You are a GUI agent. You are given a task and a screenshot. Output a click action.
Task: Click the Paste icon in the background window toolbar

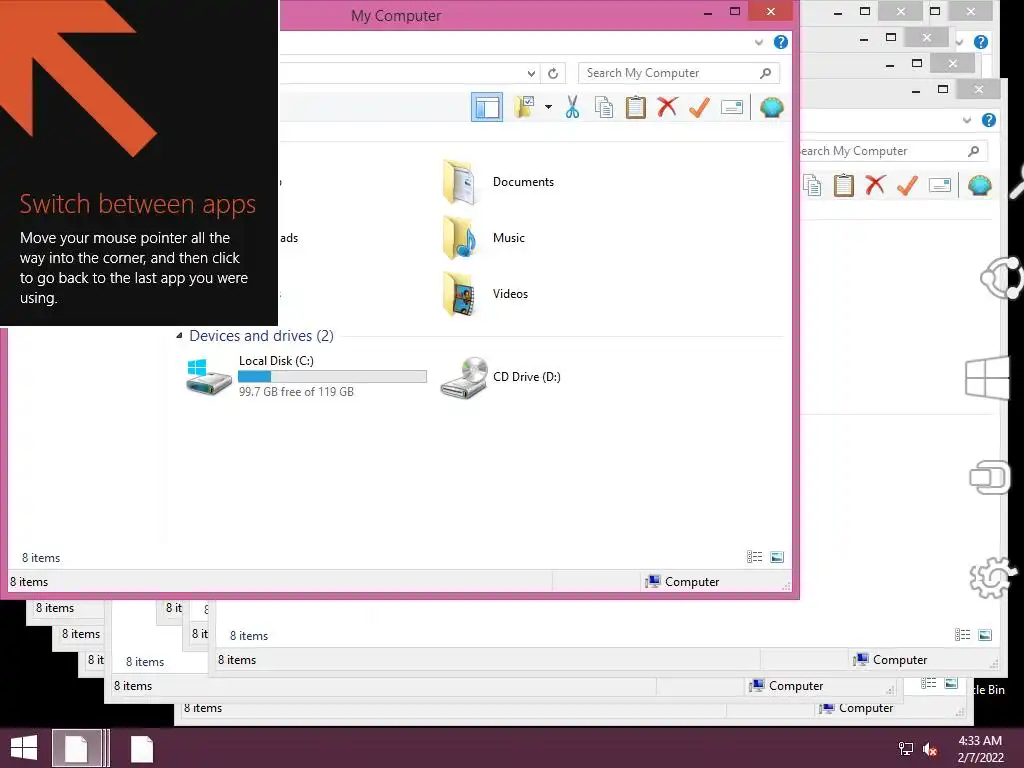(x=844, y=185)
